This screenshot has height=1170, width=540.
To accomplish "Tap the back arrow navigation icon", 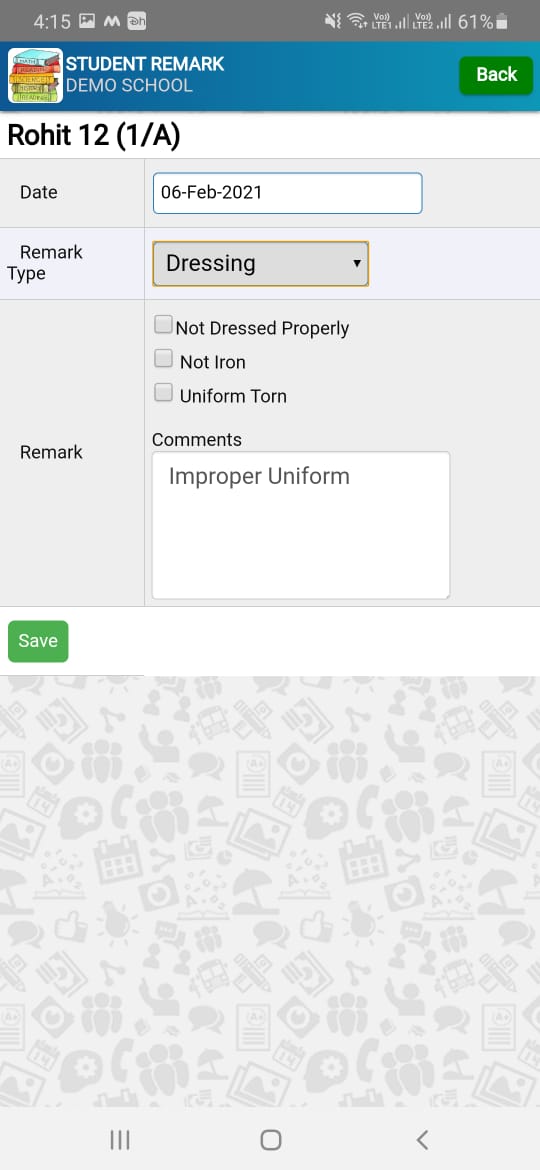I will pos(422,1139).
